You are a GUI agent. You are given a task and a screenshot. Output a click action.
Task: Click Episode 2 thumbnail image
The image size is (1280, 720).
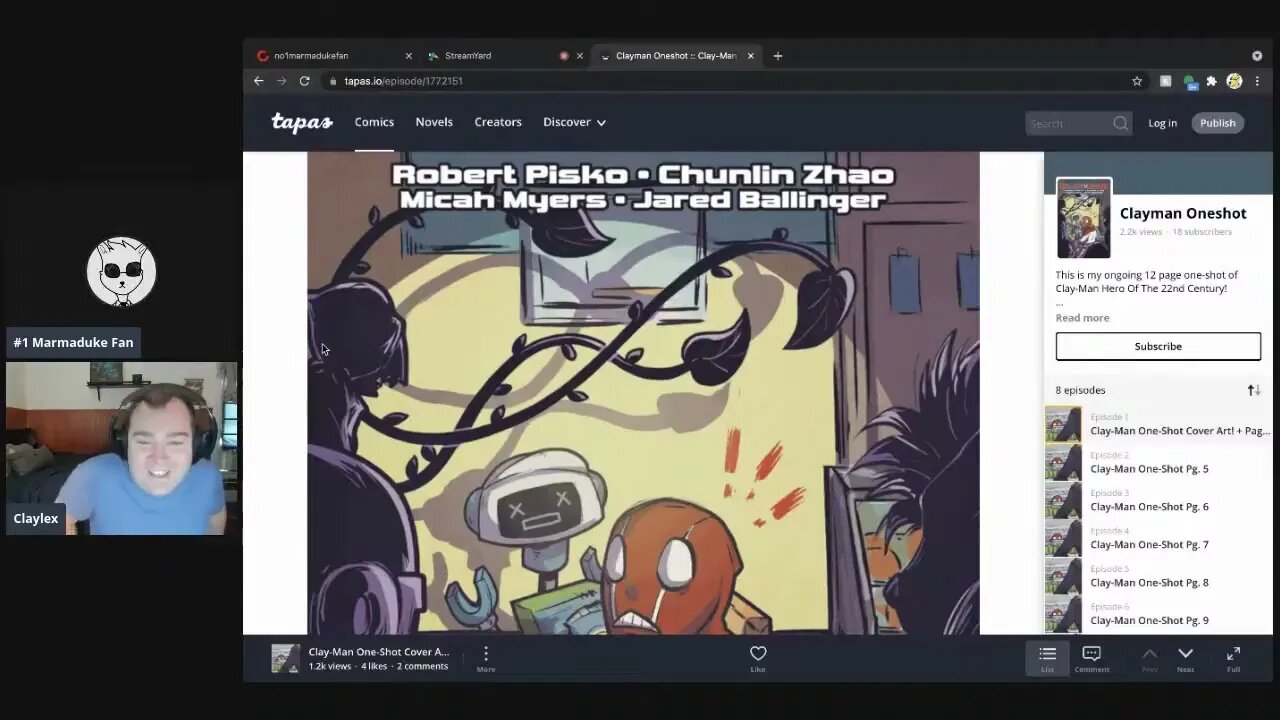click(x=1063, y=462)
